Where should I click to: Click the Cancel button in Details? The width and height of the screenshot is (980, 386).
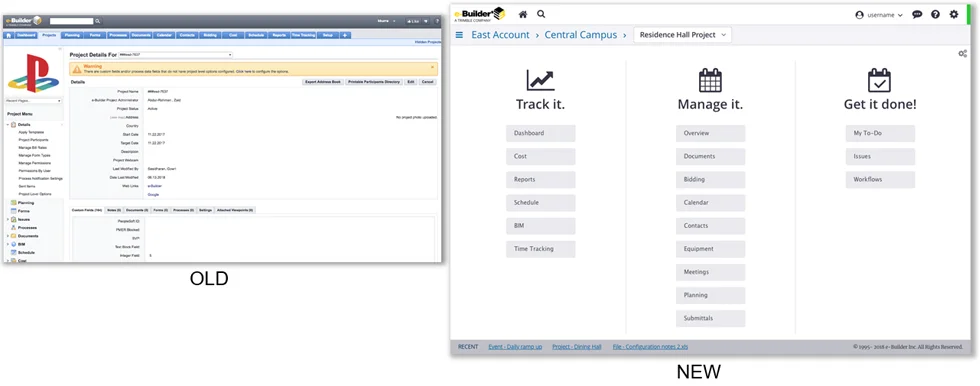click(x=428, y=82)
